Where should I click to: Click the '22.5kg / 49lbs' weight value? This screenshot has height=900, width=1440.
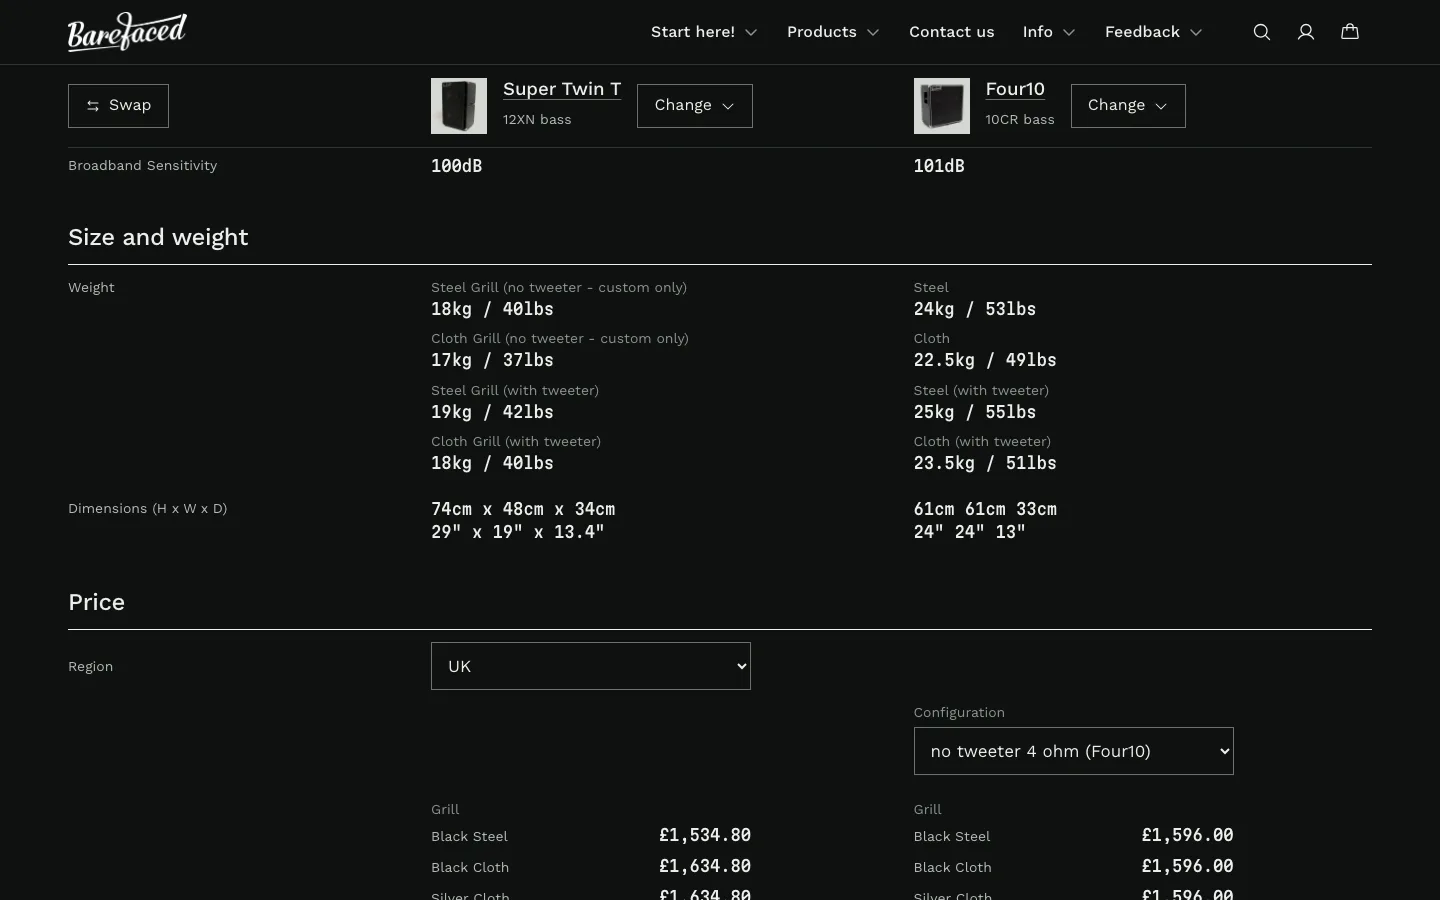[985, 360]
